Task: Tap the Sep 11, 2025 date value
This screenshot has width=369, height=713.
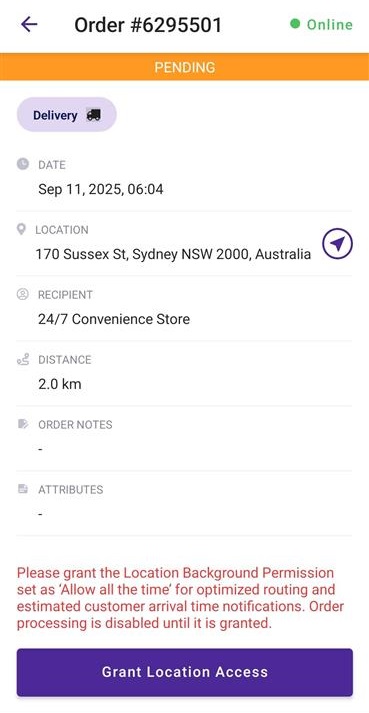Action: pos(101,189)
